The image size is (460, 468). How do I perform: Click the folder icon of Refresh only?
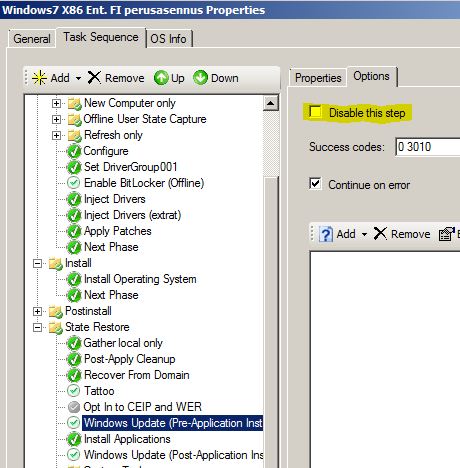[74, 135]
